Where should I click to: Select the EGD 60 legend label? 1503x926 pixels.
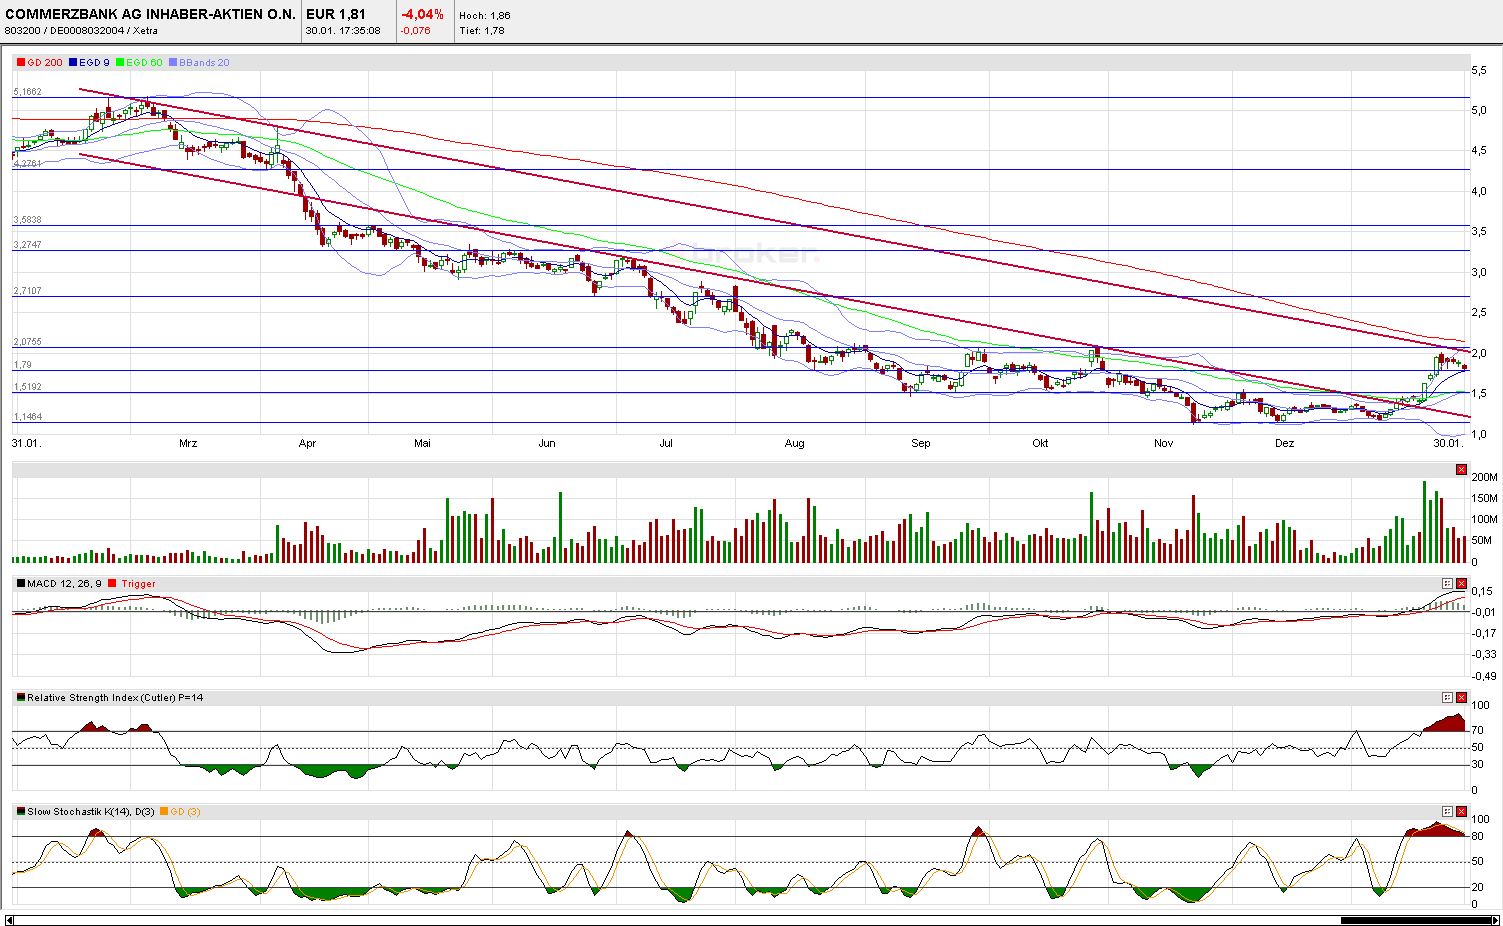click(x=143, y=62)
